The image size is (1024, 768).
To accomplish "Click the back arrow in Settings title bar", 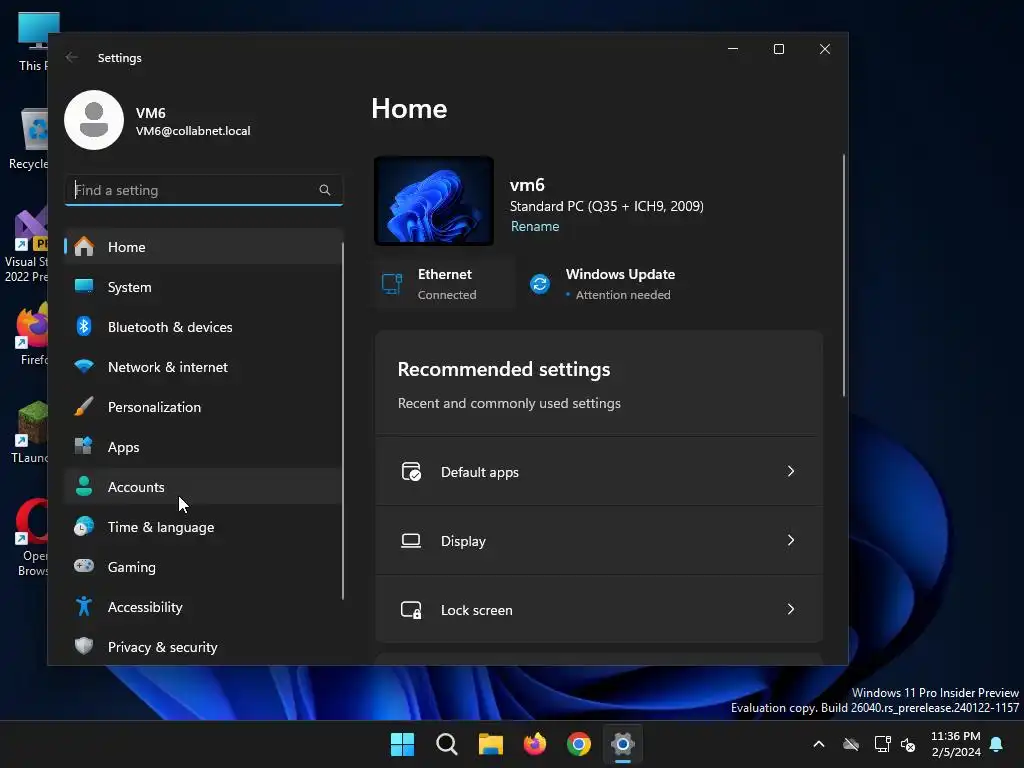I will pyautogui.click(x=72, y=57).
